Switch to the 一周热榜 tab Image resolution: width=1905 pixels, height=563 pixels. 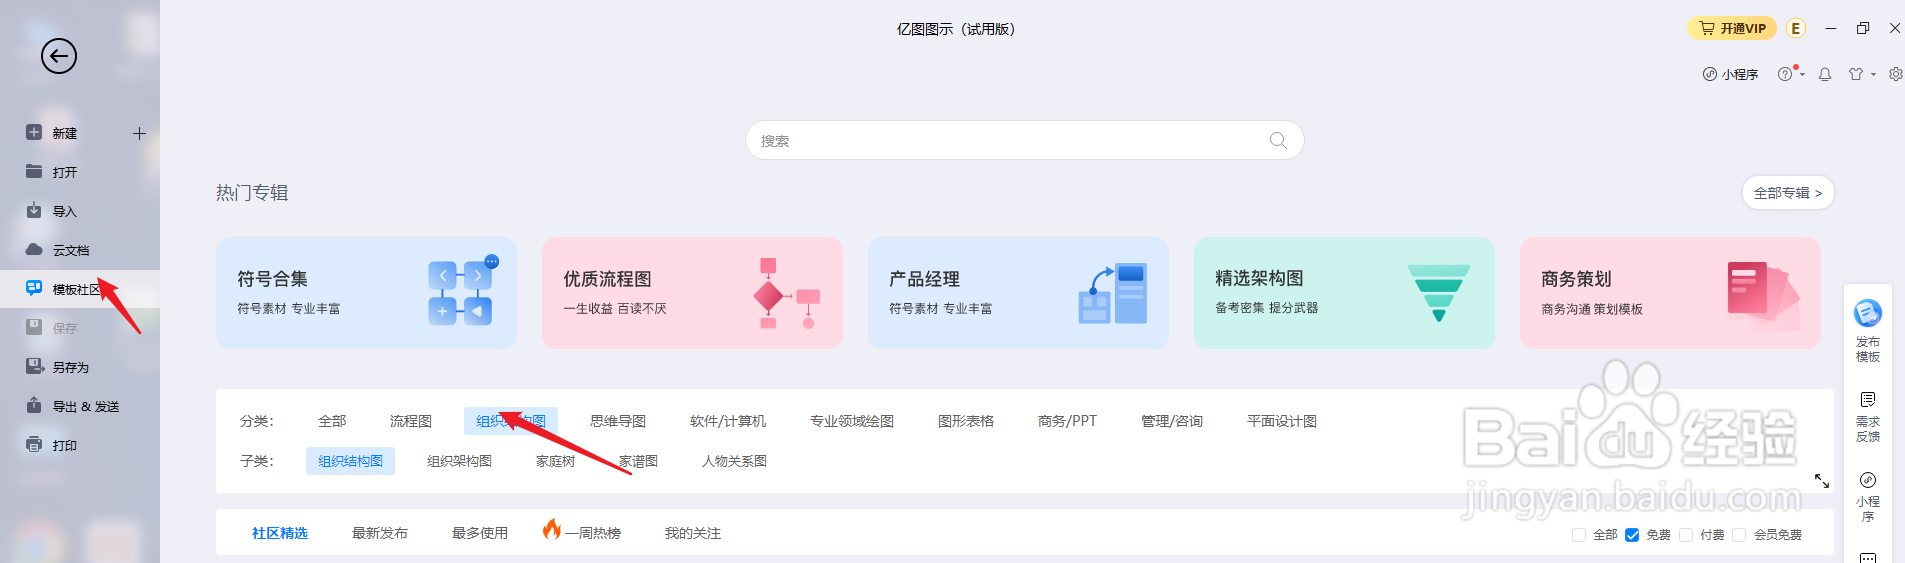[582, 531]
